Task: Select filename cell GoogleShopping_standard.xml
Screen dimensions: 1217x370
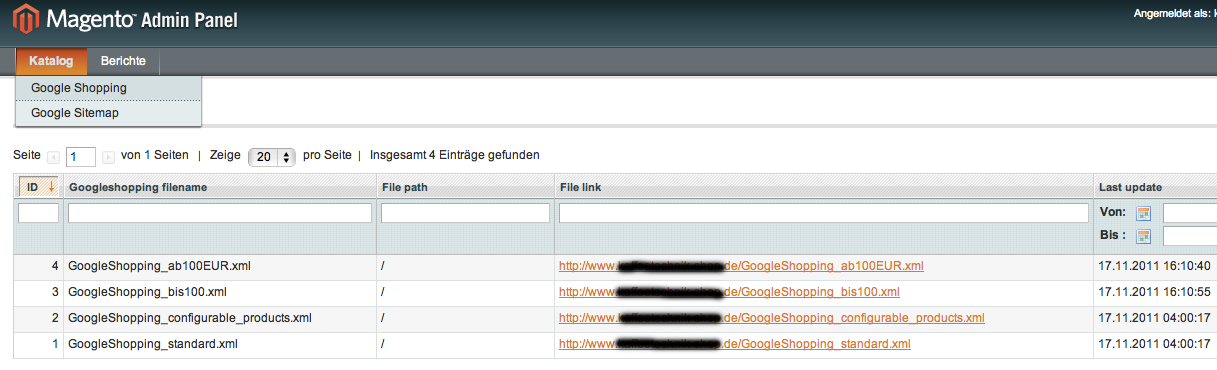Action: (x=219, y=344)
